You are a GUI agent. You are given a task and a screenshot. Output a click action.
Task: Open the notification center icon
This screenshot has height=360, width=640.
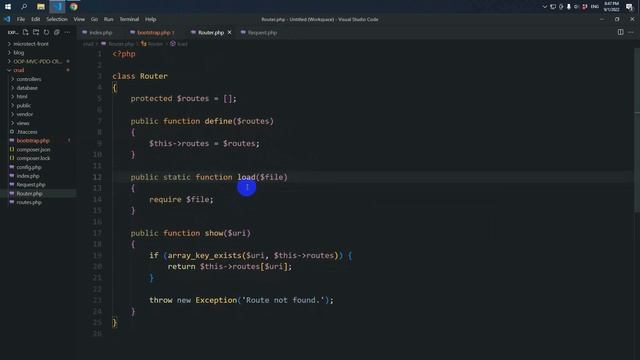click(x=629, y=7)
